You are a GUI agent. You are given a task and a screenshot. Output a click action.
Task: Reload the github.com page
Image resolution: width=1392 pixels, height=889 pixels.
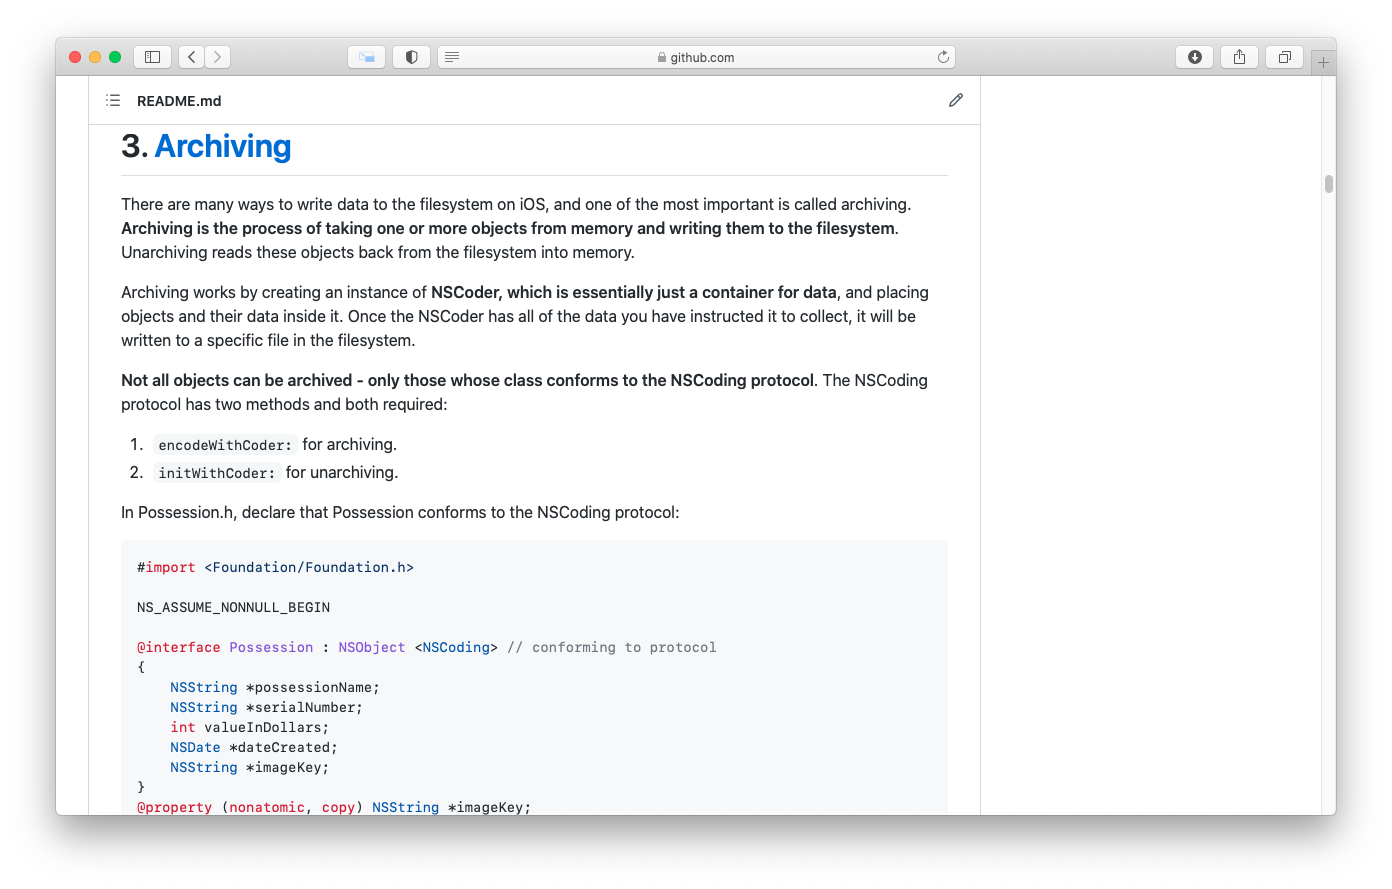(942, 57)
